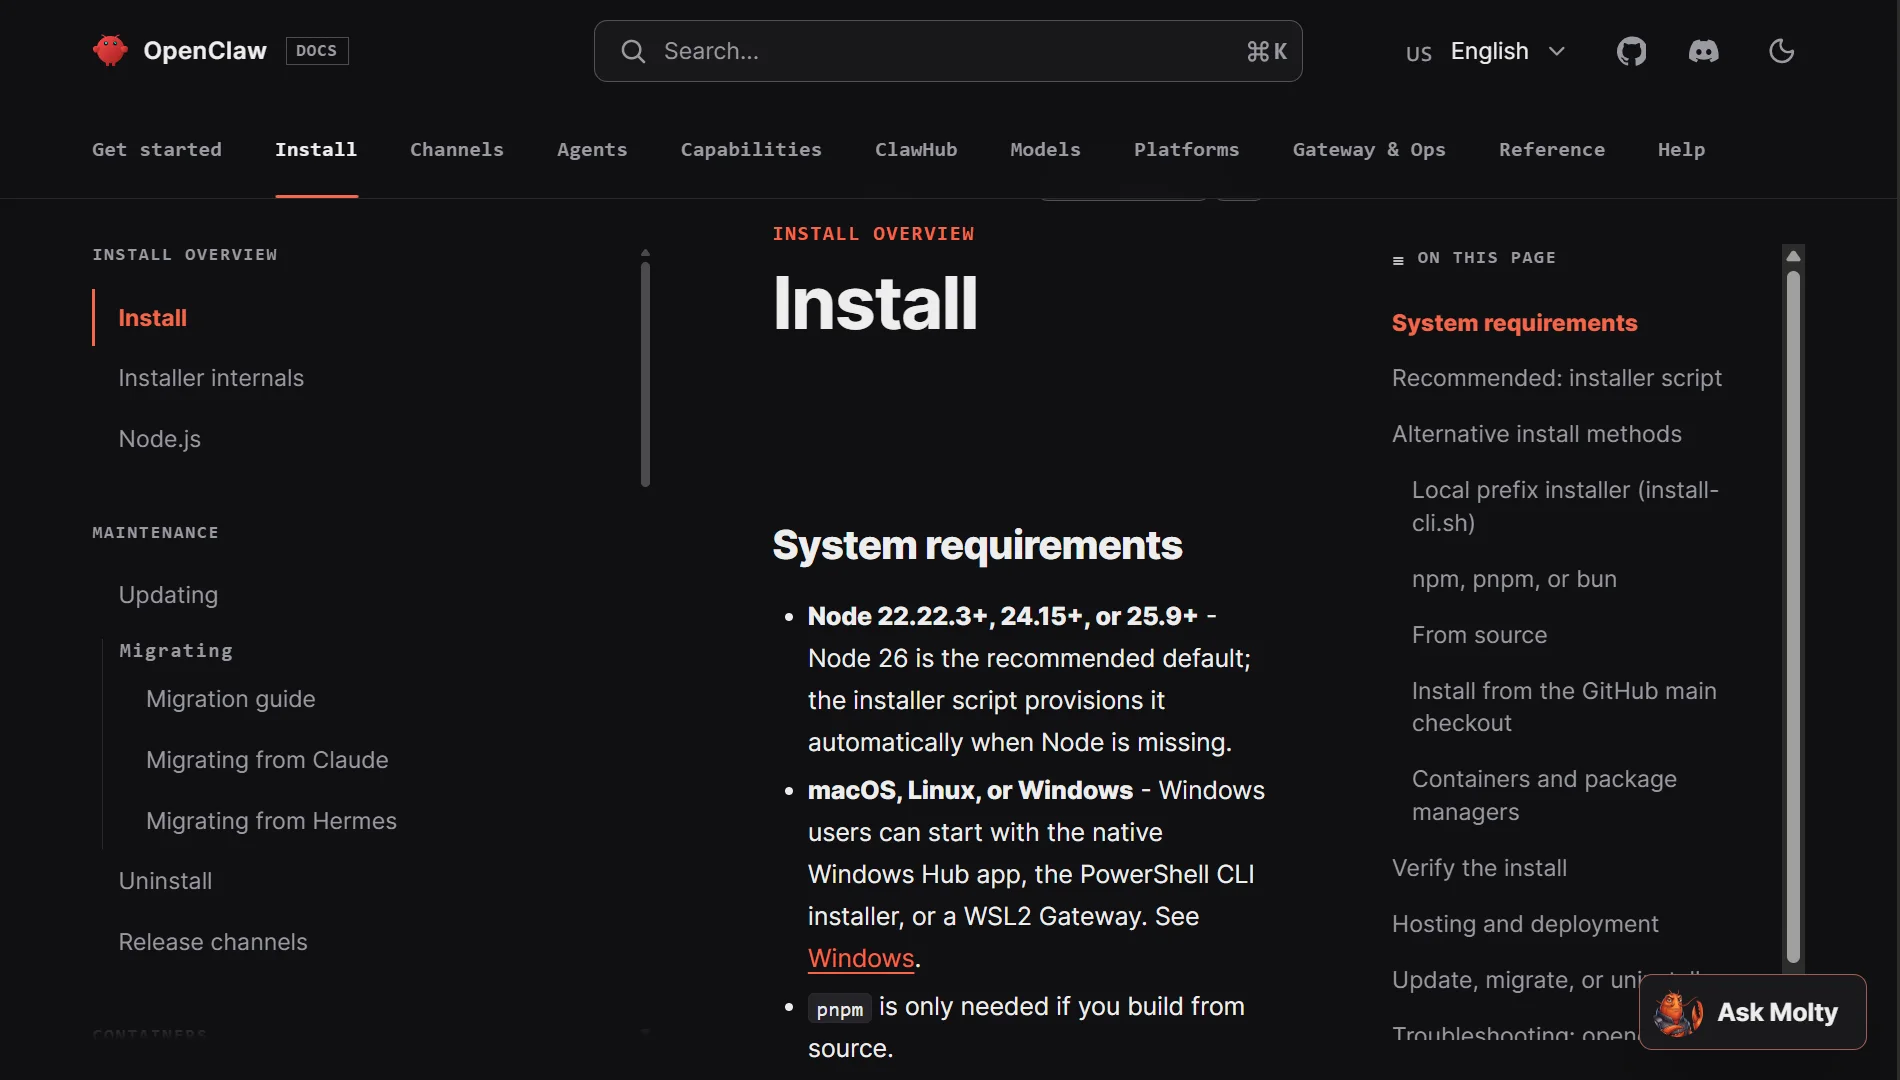Viewport: 1900px width, 1080px height.
Task: Open Installer internals sidebar page
Action: point(211,378)
